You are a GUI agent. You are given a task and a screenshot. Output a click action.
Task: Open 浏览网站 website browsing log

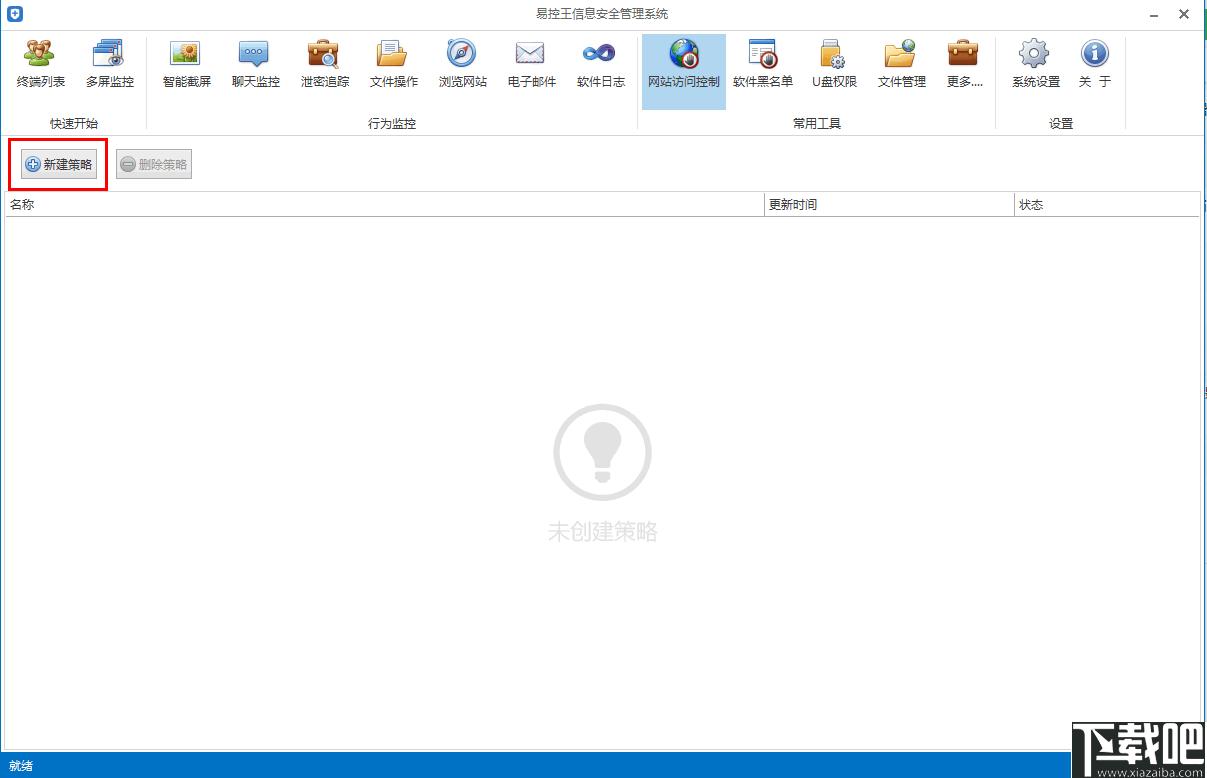(462, 65)
